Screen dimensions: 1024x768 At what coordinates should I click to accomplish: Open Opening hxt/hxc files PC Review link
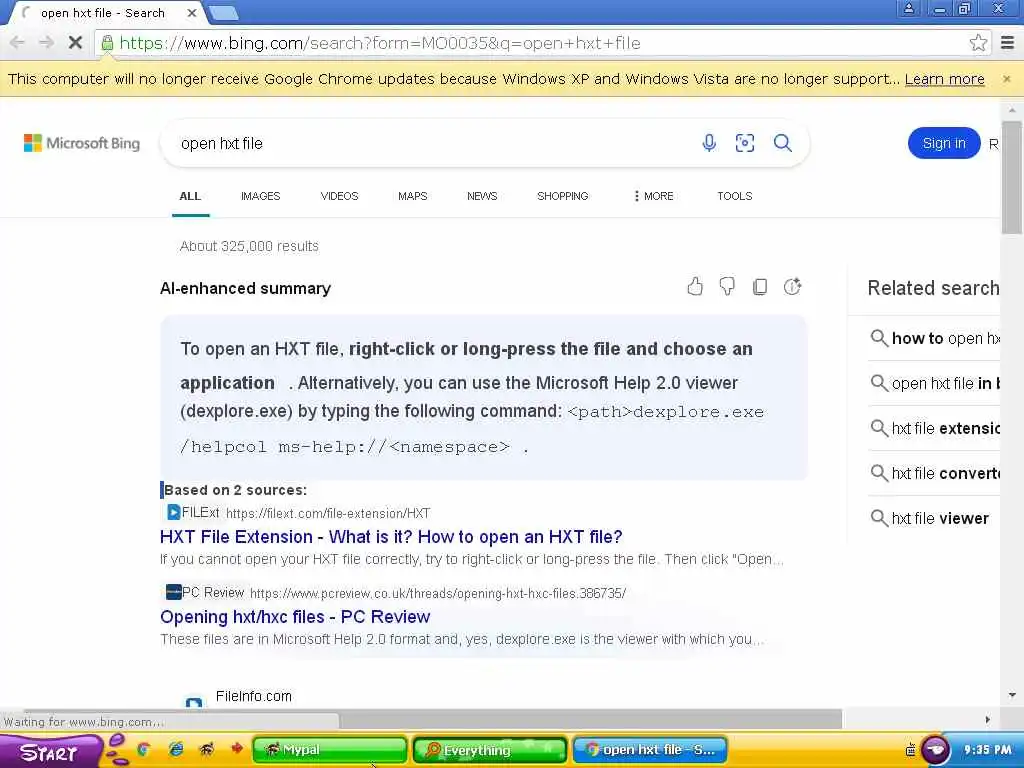(295, 616)
